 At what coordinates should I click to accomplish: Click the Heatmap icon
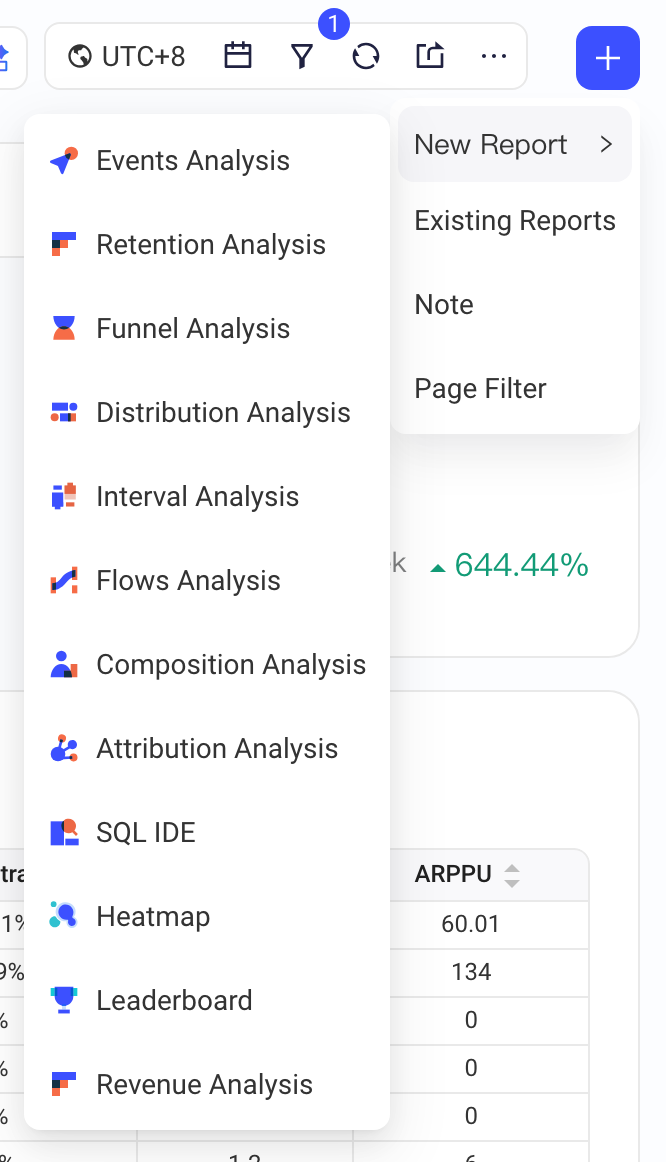click(64, 916)
